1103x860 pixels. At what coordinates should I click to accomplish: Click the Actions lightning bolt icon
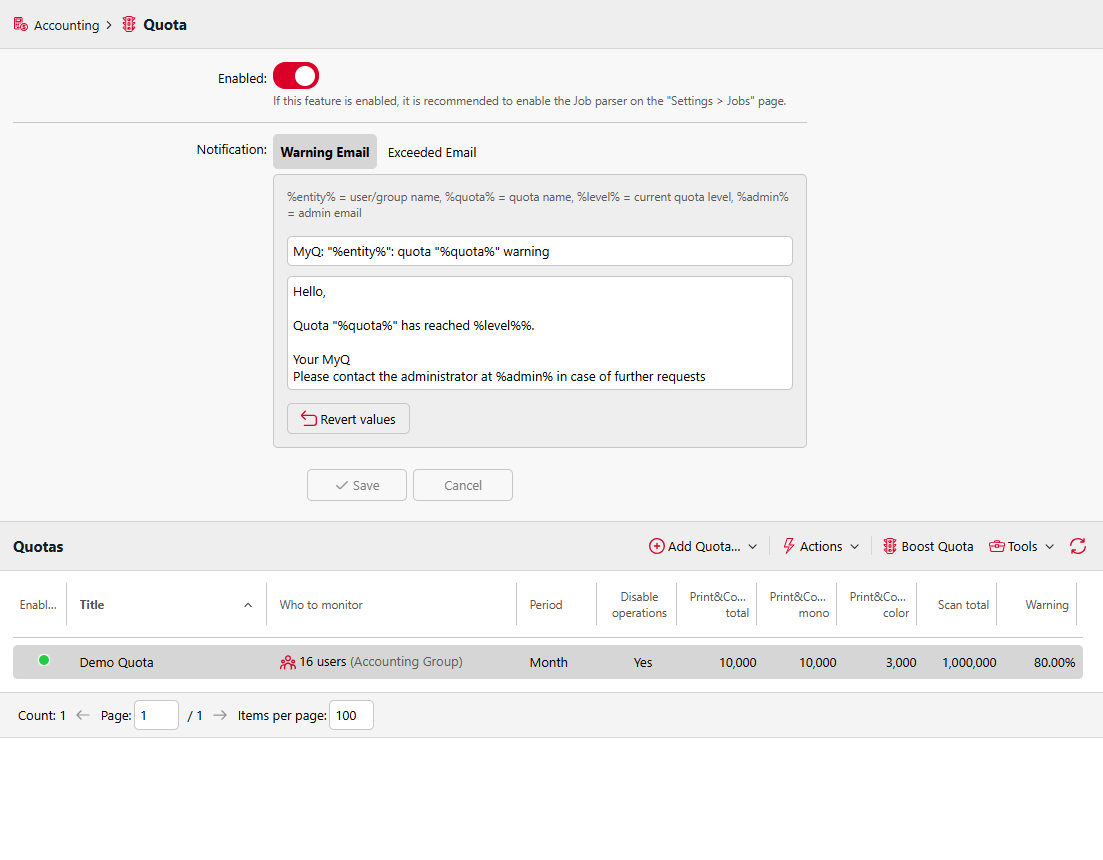click(789, 546)
